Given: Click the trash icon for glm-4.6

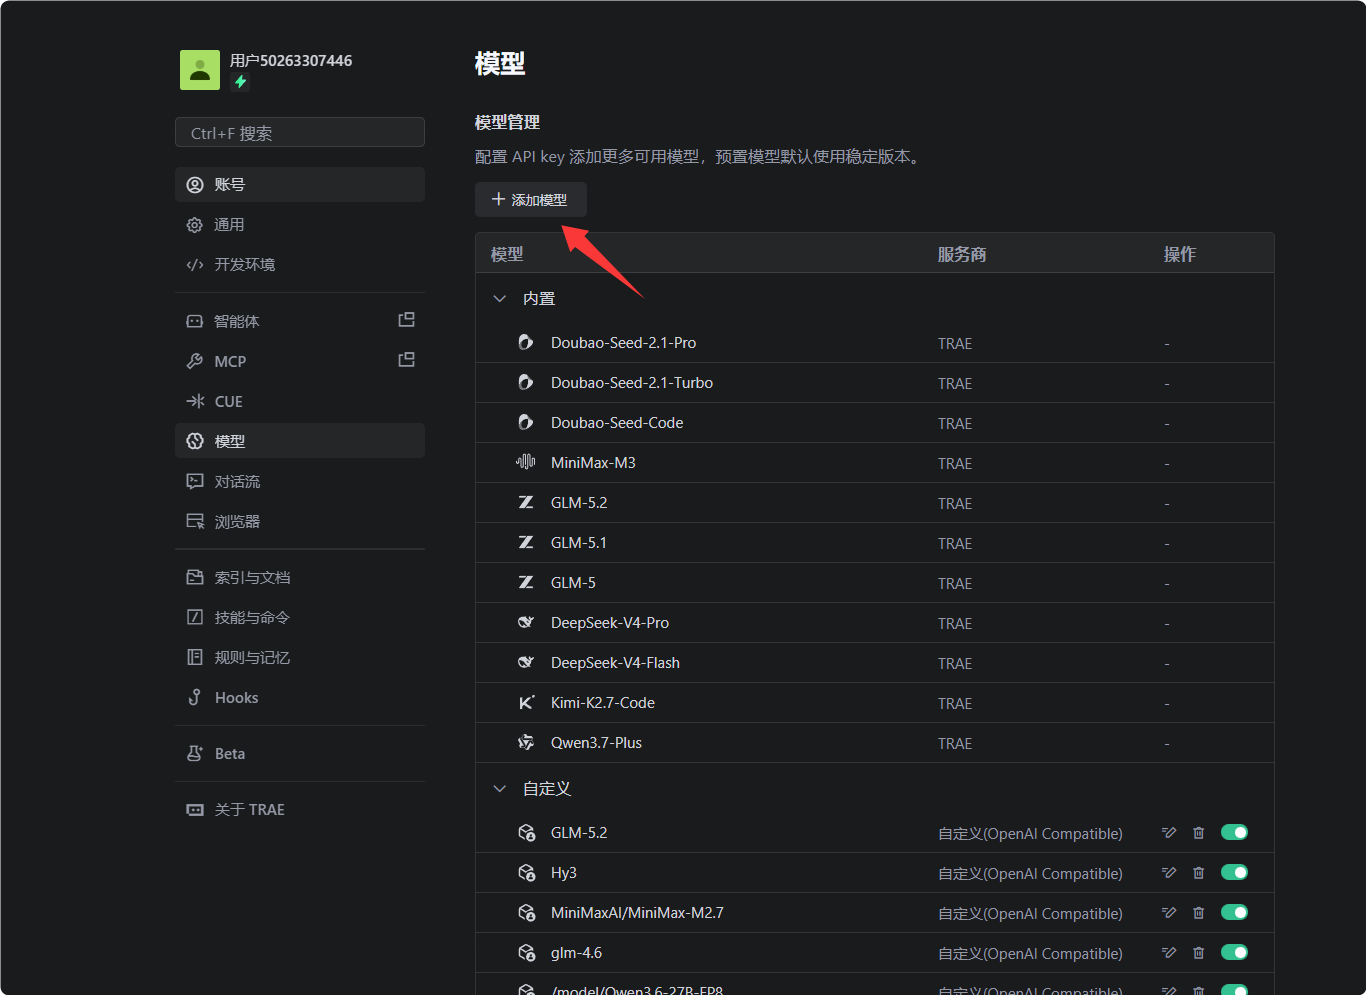Looking at the screenshot, I should (x=1199, y=953).
